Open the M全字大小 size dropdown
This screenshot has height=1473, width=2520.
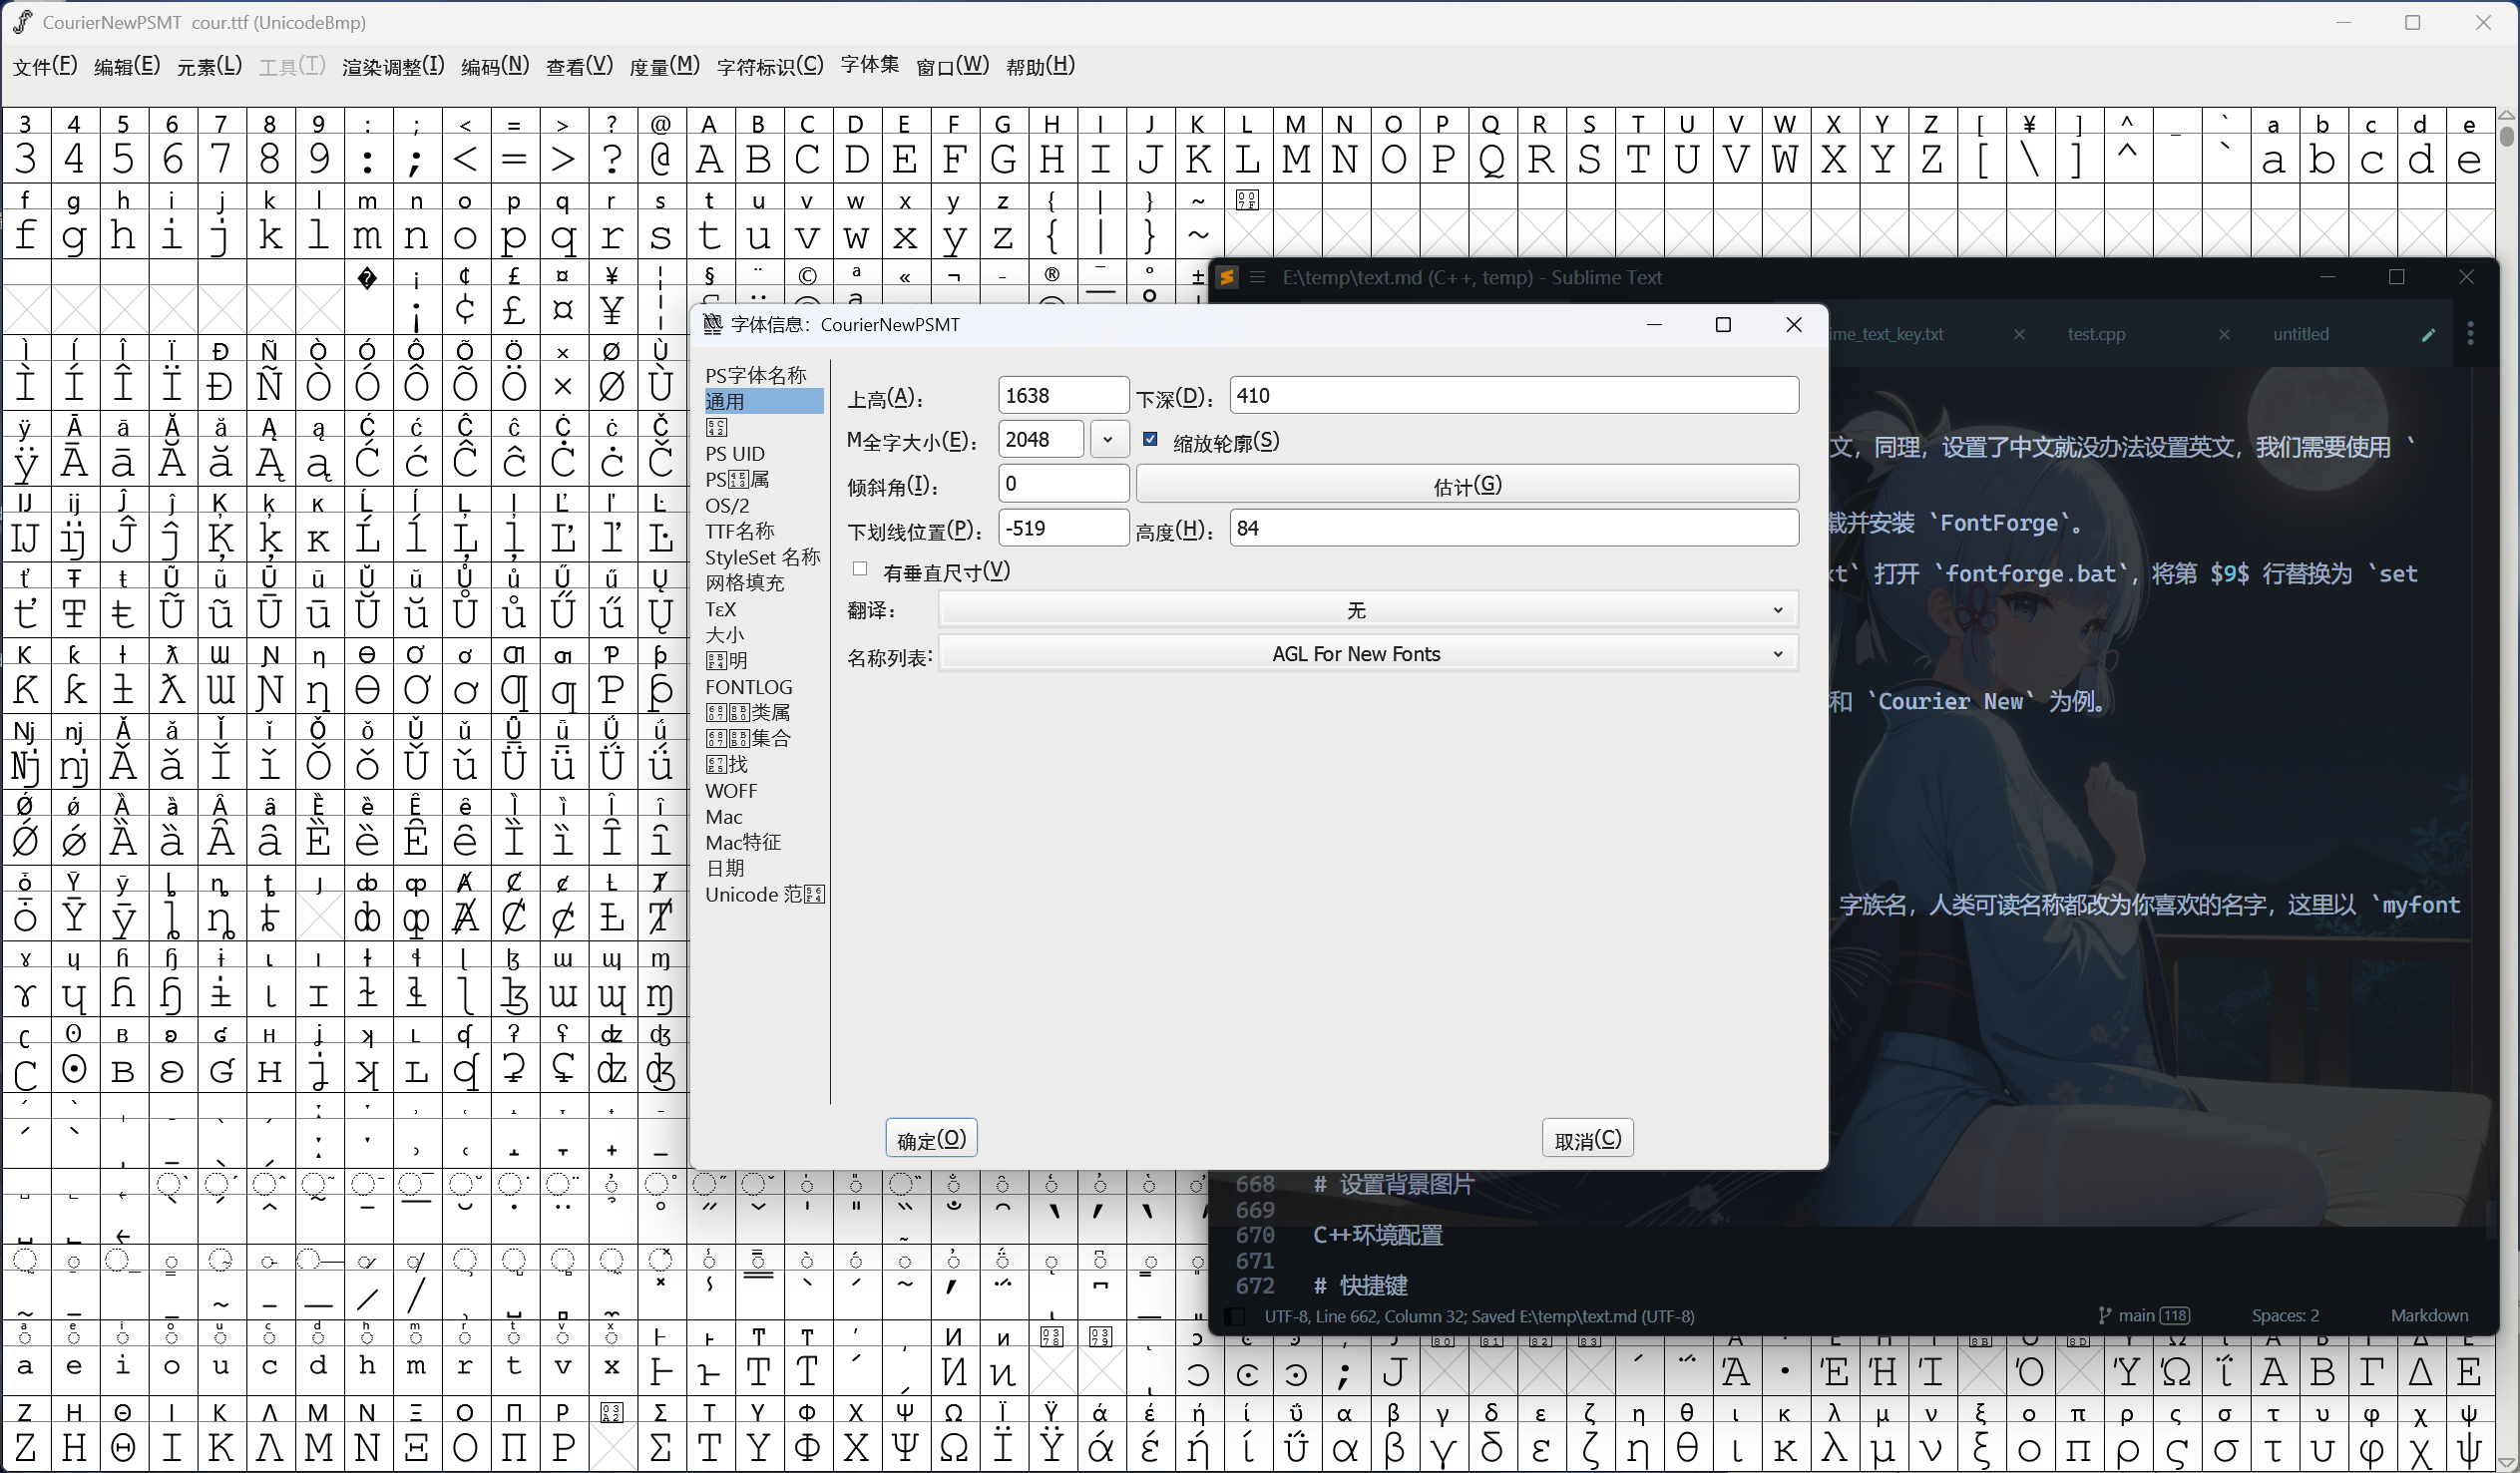pyautogui.click(x=1108, y=440)
